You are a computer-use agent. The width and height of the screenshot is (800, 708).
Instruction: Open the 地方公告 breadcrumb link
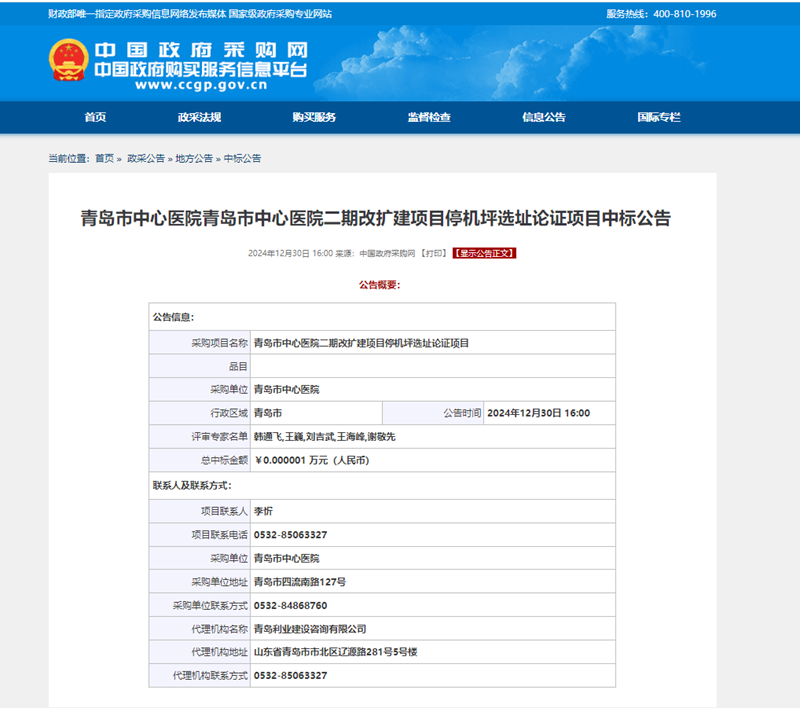tap(194, 159)
